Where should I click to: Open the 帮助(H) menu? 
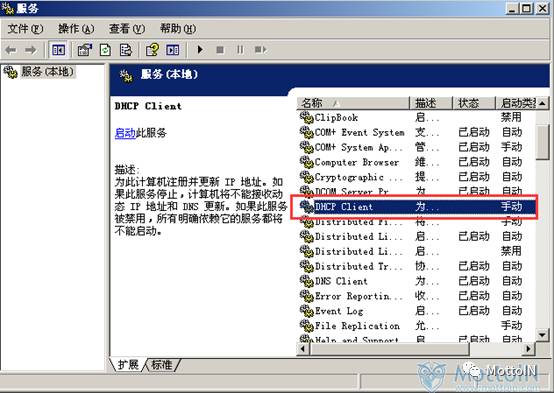[178, 29]
